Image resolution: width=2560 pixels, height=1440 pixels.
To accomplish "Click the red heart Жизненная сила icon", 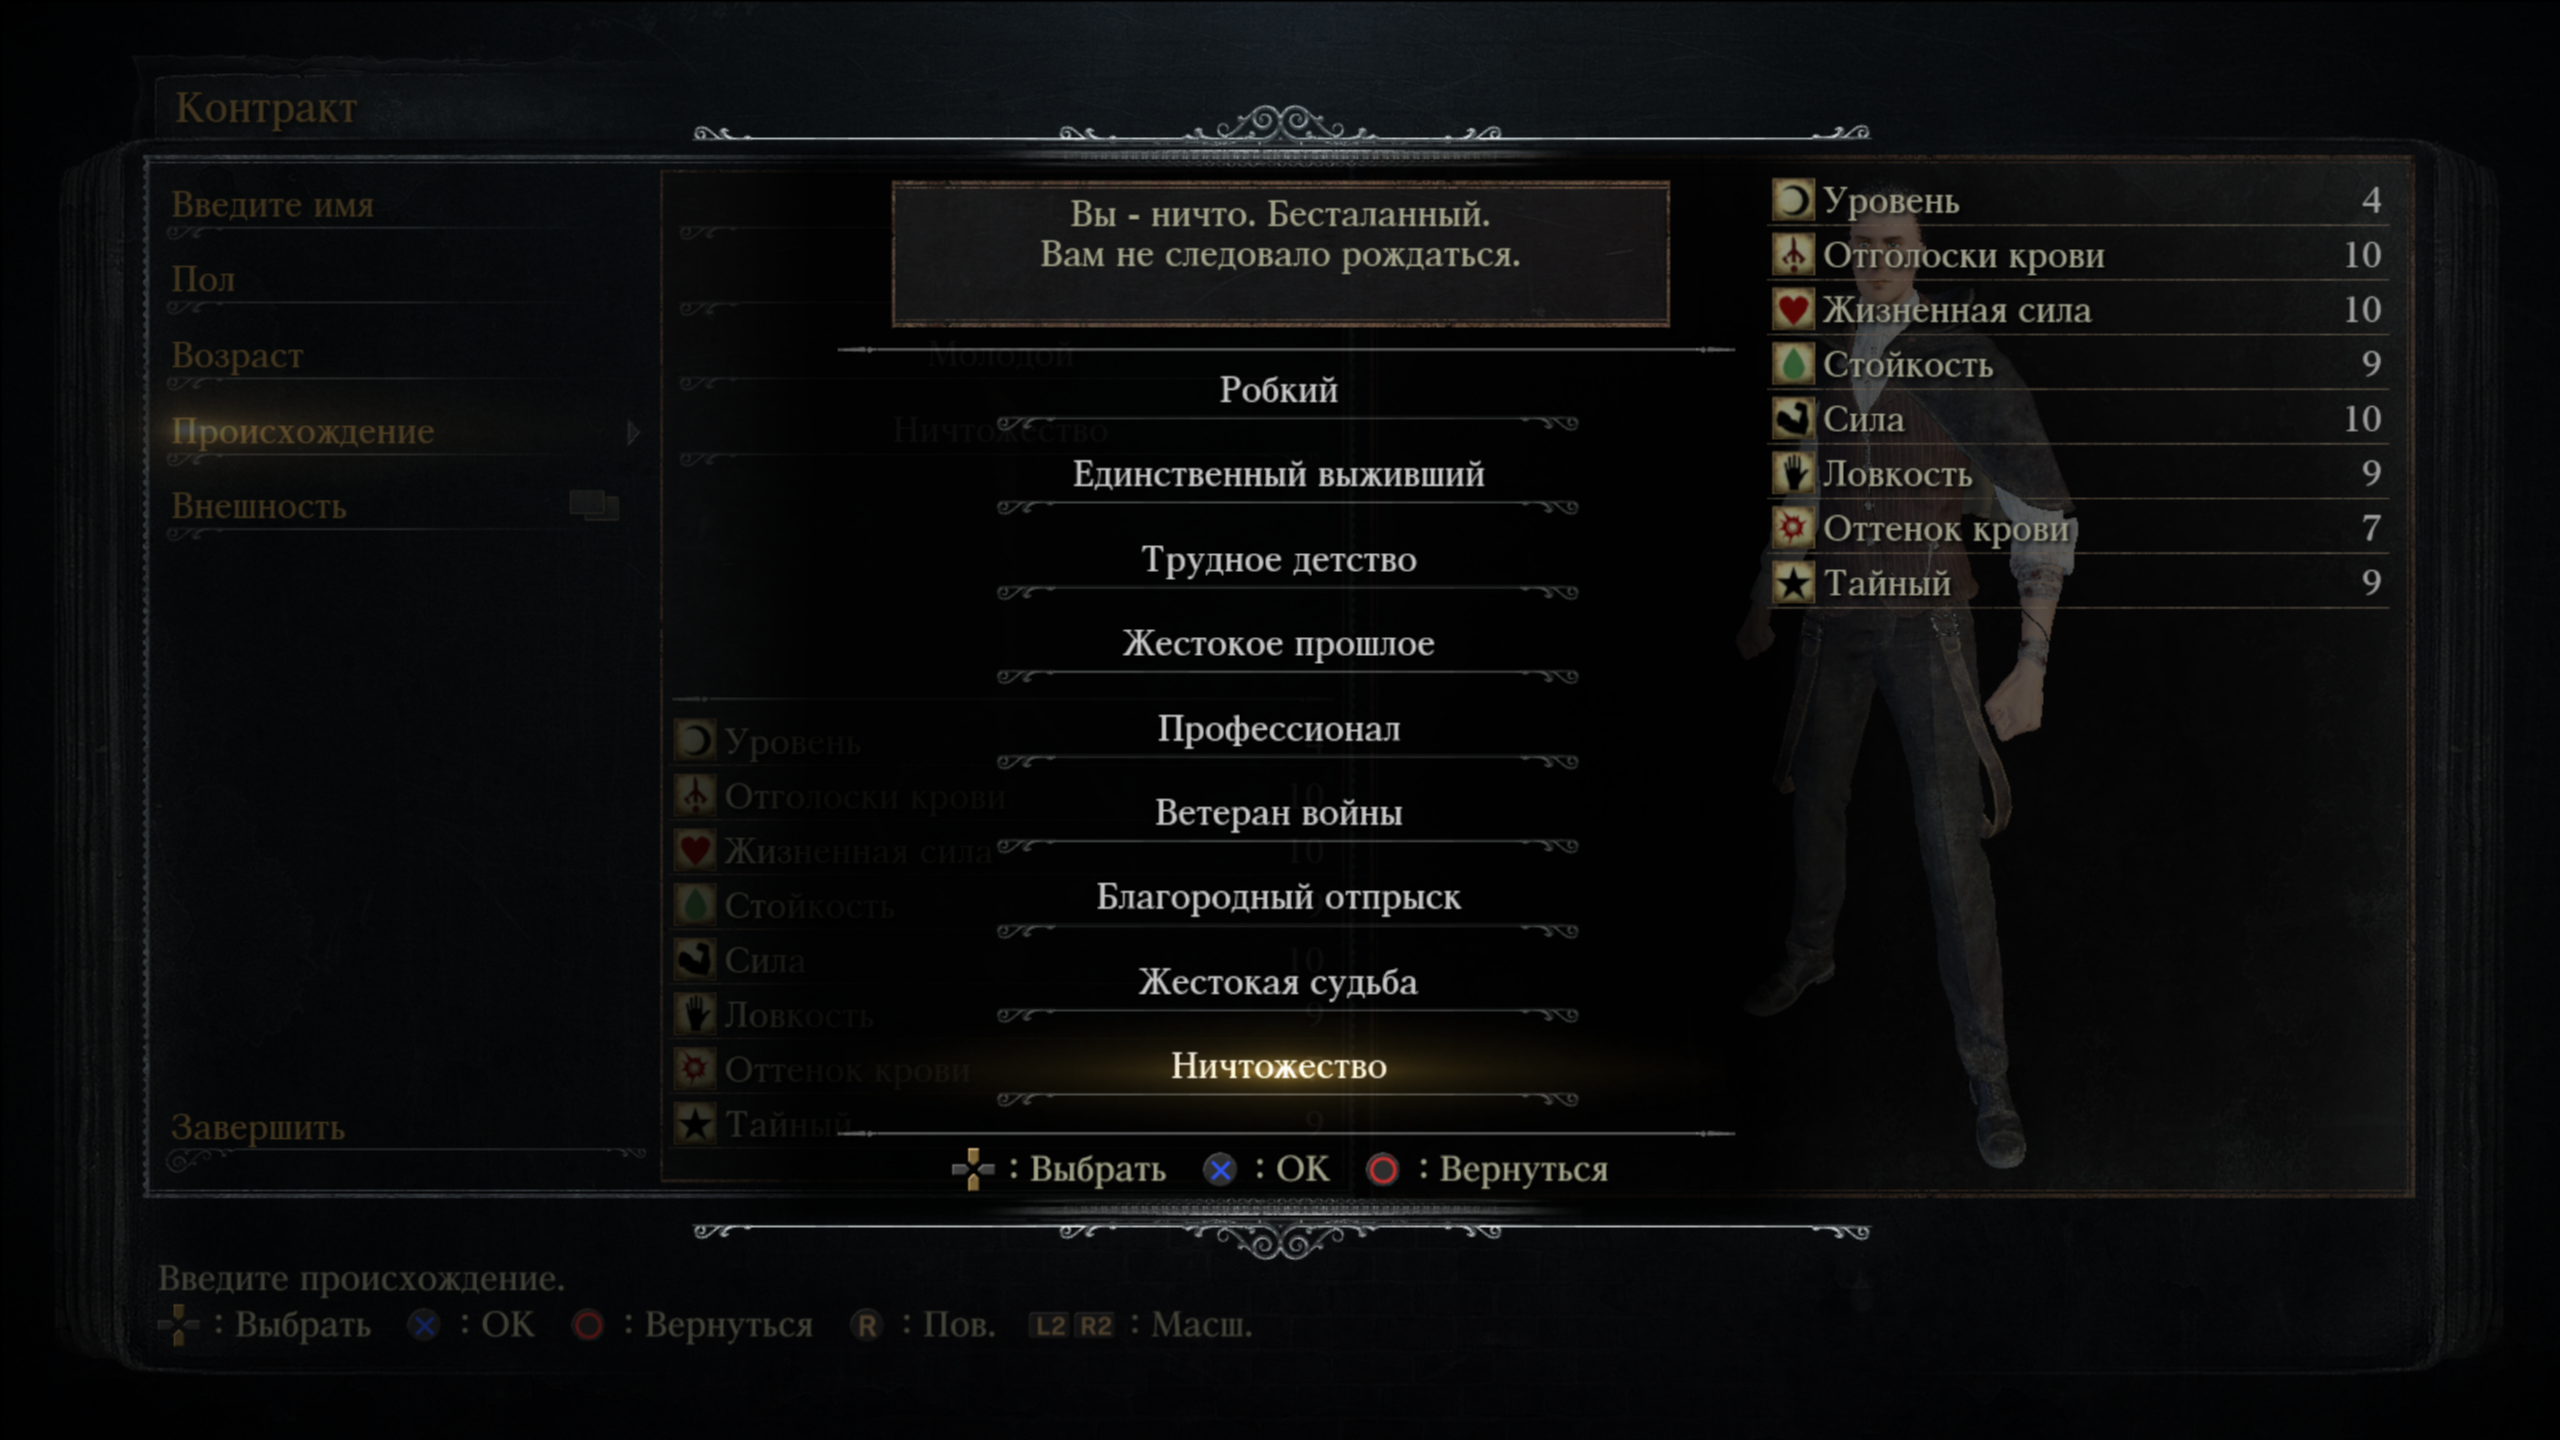I will point(1792,309).
